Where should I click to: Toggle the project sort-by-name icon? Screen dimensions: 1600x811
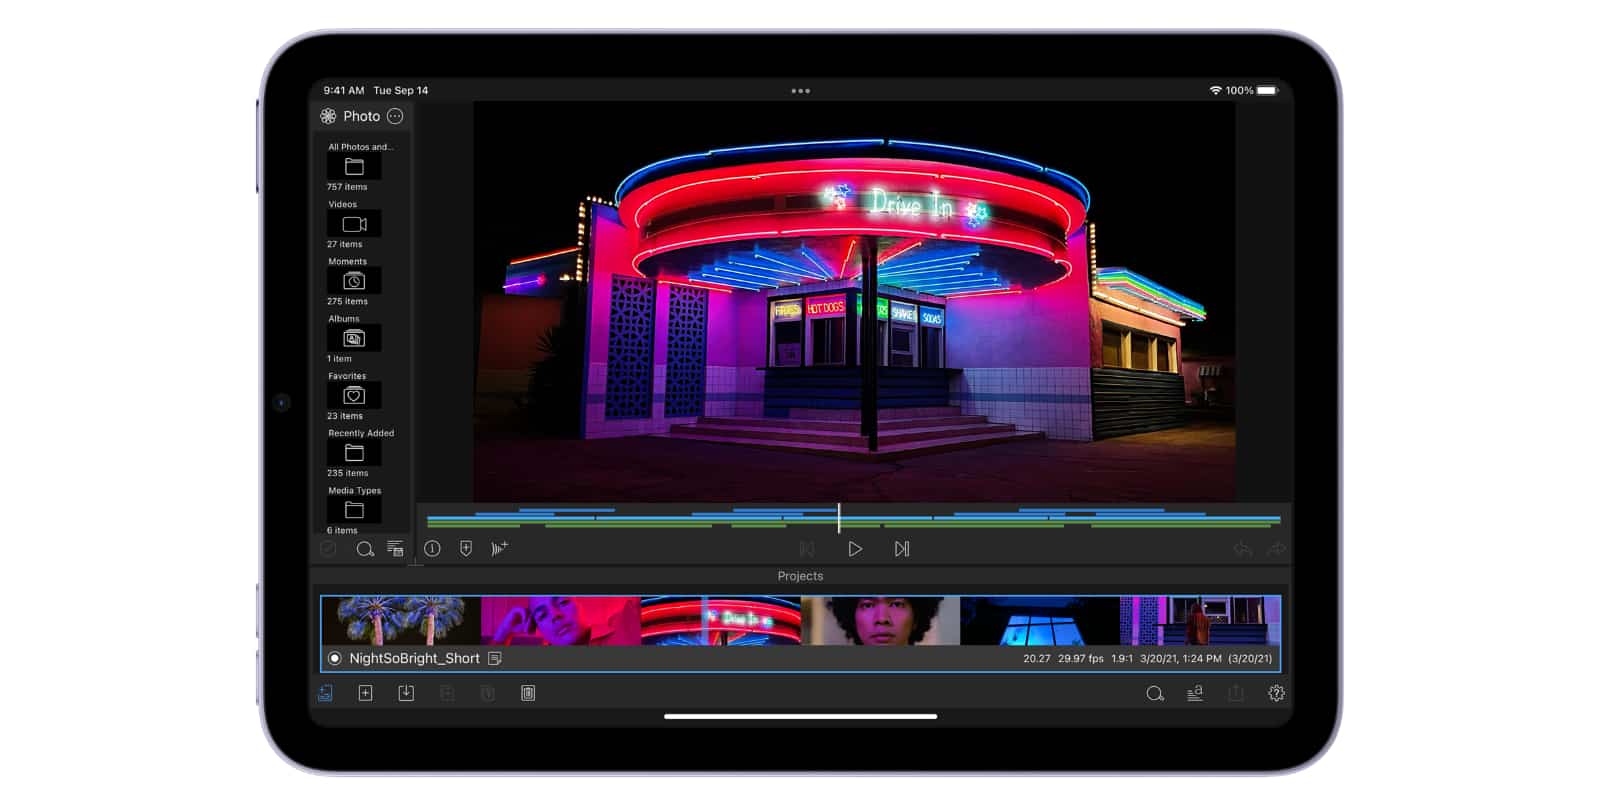point(1195,693)
